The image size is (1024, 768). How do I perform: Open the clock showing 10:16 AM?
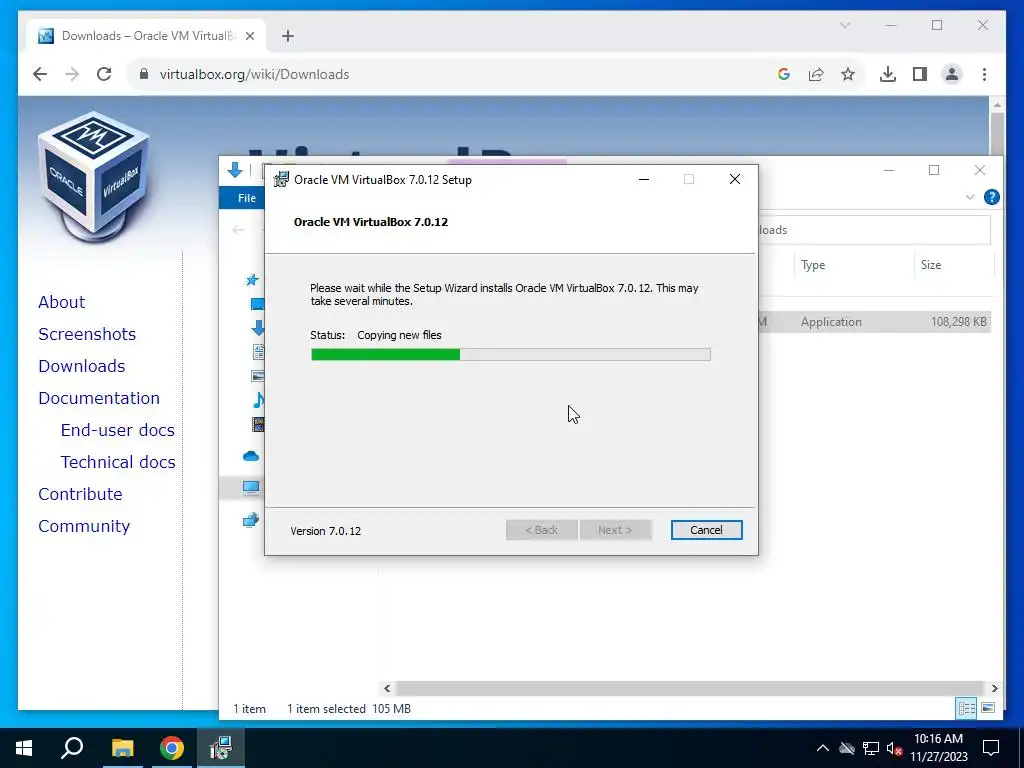tap(938, 748)
